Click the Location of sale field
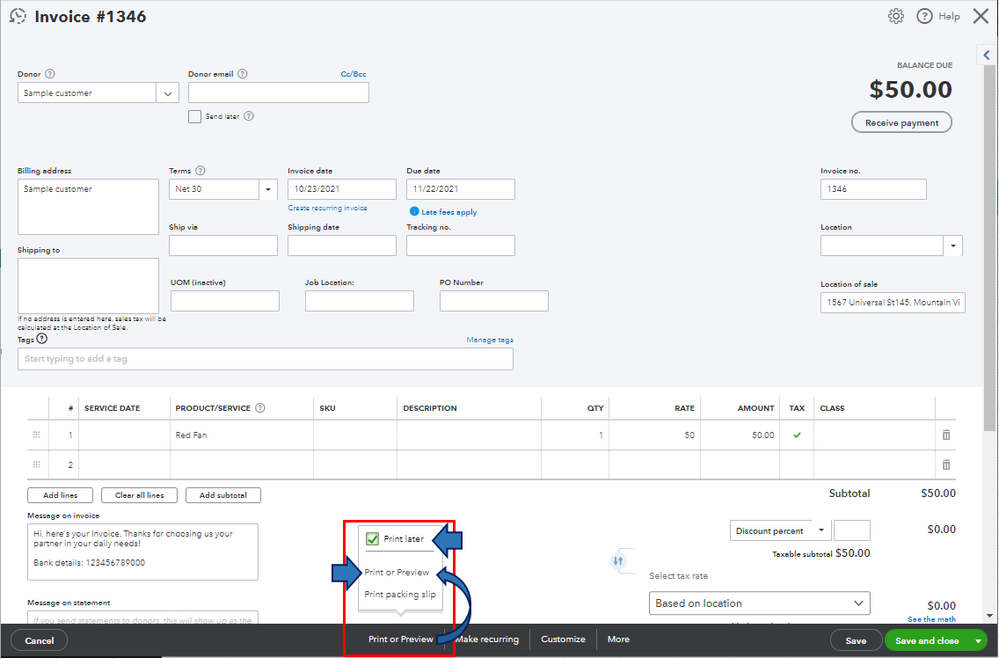This screenshot has width=999, height=659. [x=893, y=302]
